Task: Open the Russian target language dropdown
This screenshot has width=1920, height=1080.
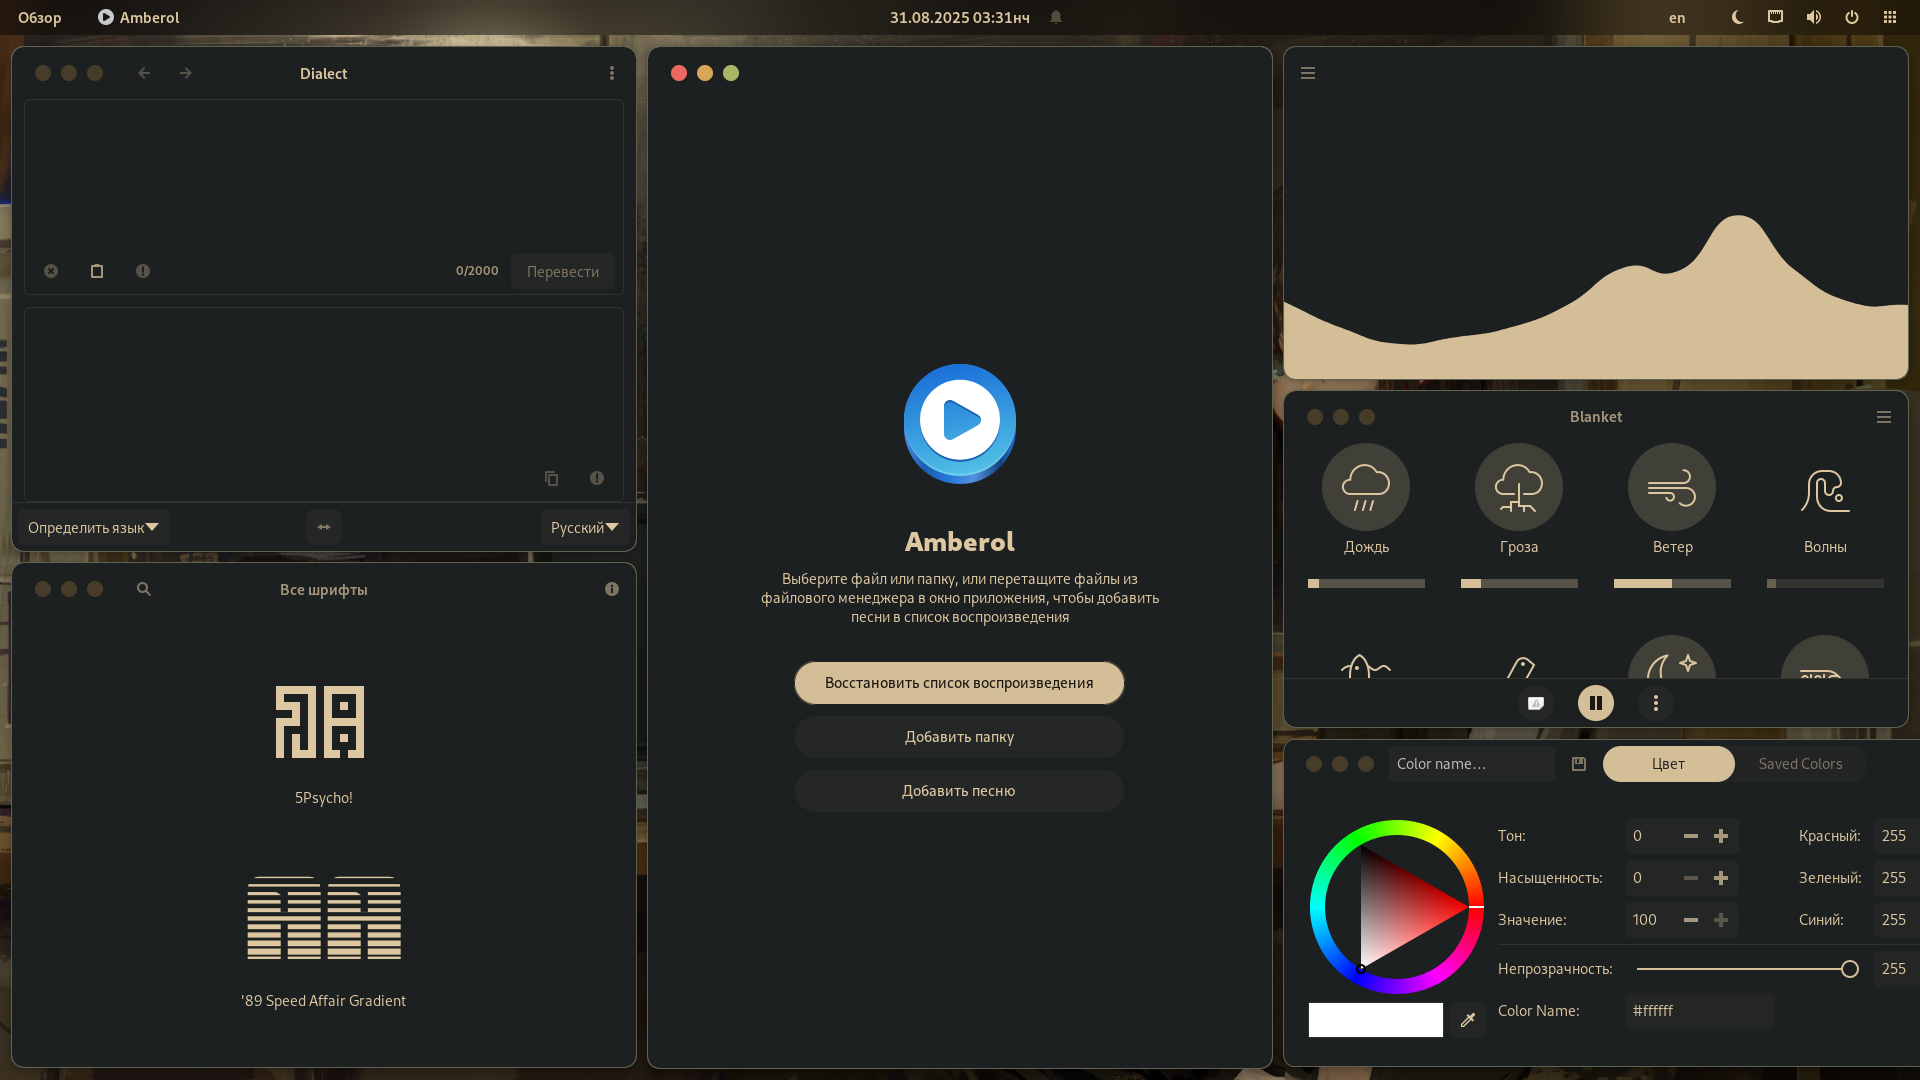Action: tap(584, 527)
